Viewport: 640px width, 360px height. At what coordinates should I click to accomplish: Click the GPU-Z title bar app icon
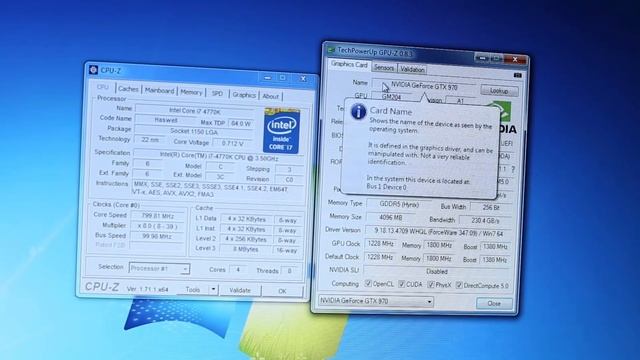coord(331,50)
